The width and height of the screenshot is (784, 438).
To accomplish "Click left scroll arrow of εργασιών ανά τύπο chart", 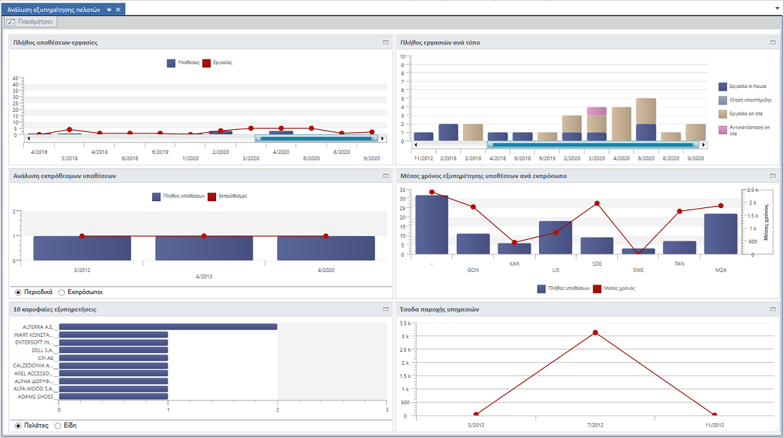I will (416, 145).
